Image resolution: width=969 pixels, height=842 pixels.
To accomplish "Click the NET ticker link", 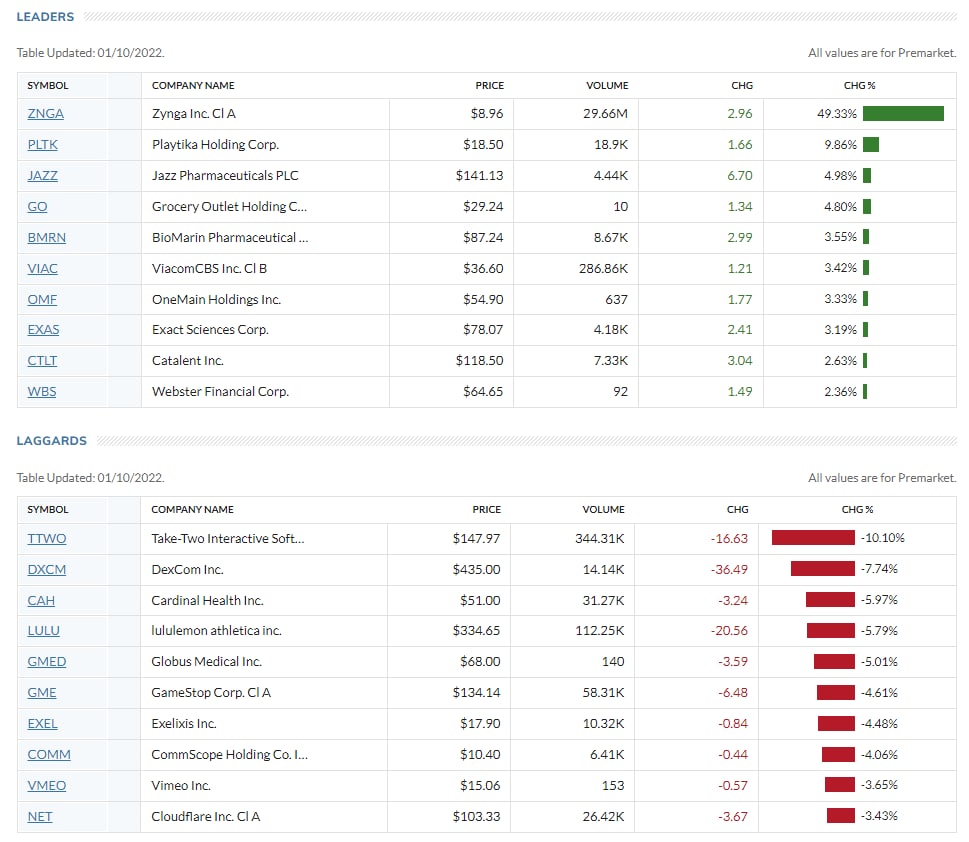I will click(39, 817).
